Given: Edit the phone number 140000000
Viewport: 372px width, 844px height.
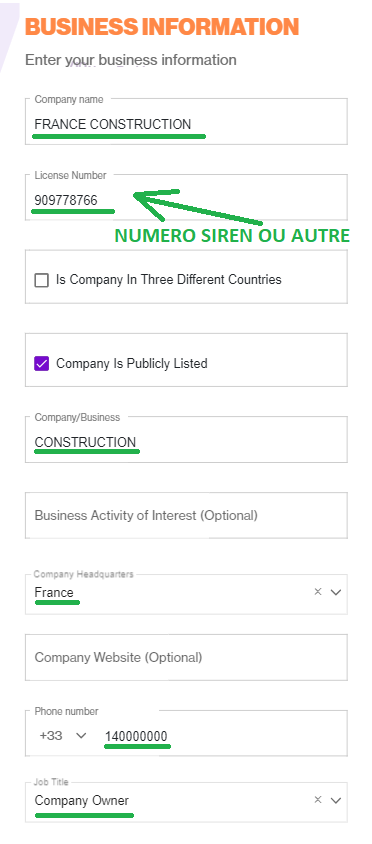Looking at the screenshot, I should click(136, 736).
